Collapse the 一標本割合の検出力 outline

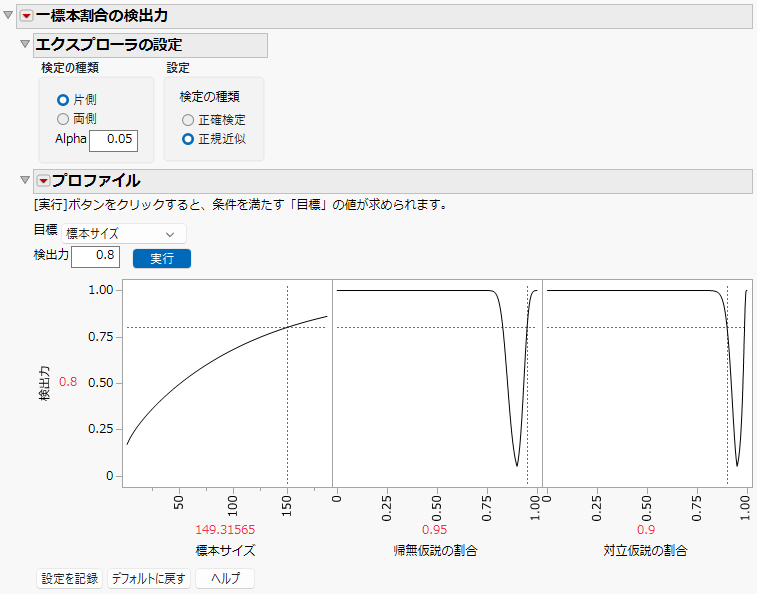coord(8,15)
